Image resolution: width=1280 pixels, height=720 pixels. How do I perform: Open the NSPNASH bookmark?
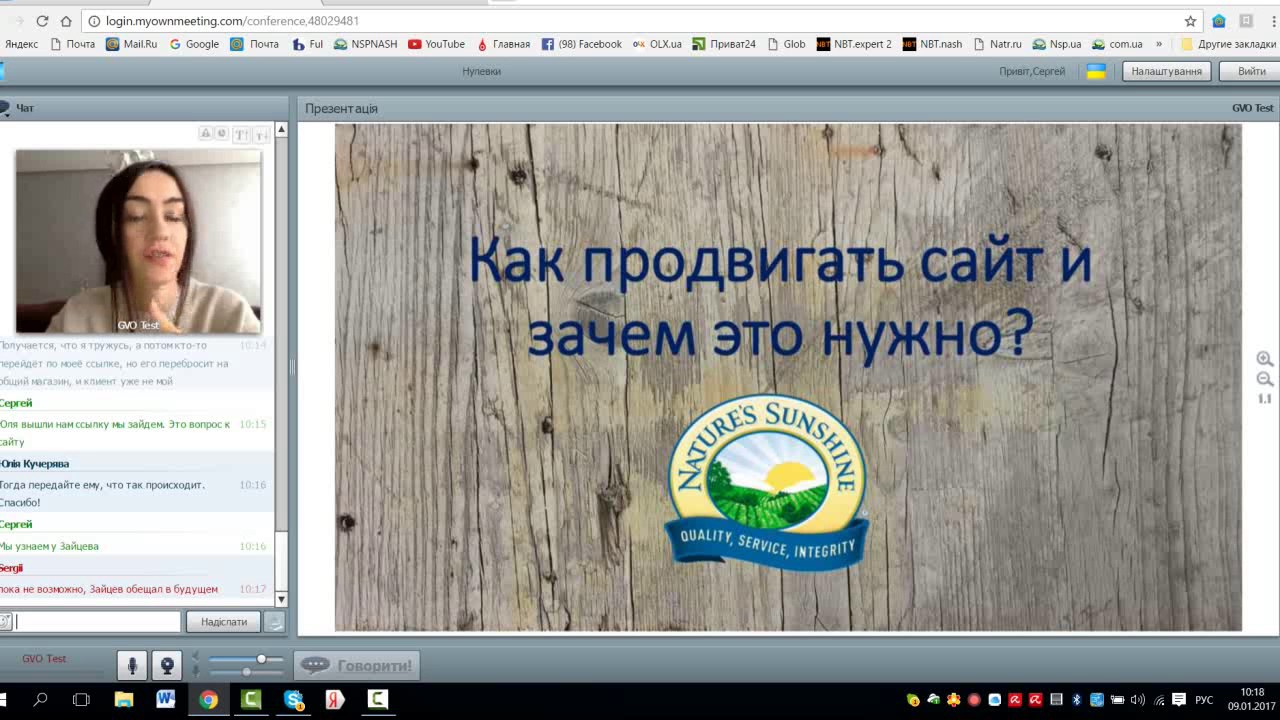365,44
